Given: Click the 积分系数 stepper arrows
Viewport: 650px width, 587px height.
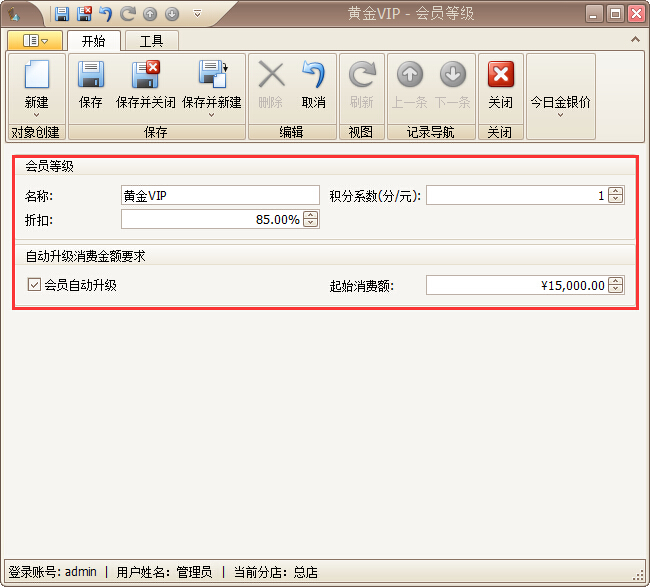Looking at the screenshot, I should point(615,196).
